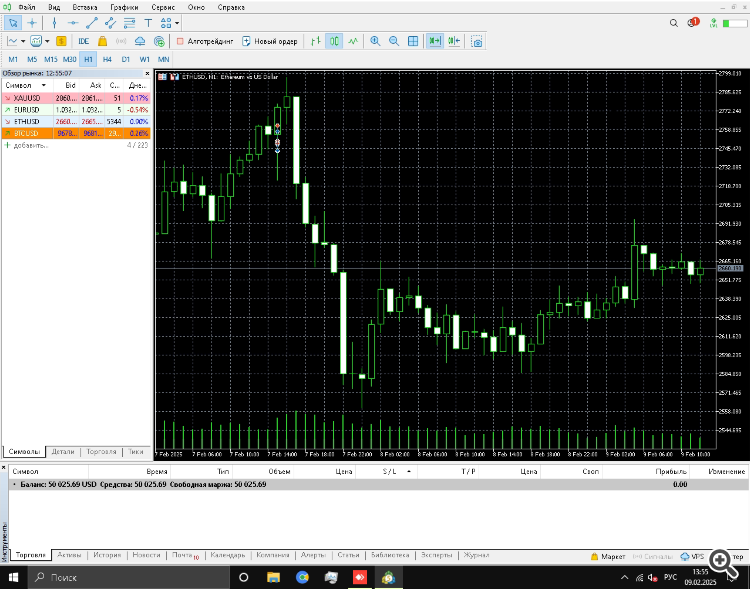The height and width of the screenshot is (589, 750).
Task: Open the Символ column dropdown in Market Watch
Action: [44, 85]
